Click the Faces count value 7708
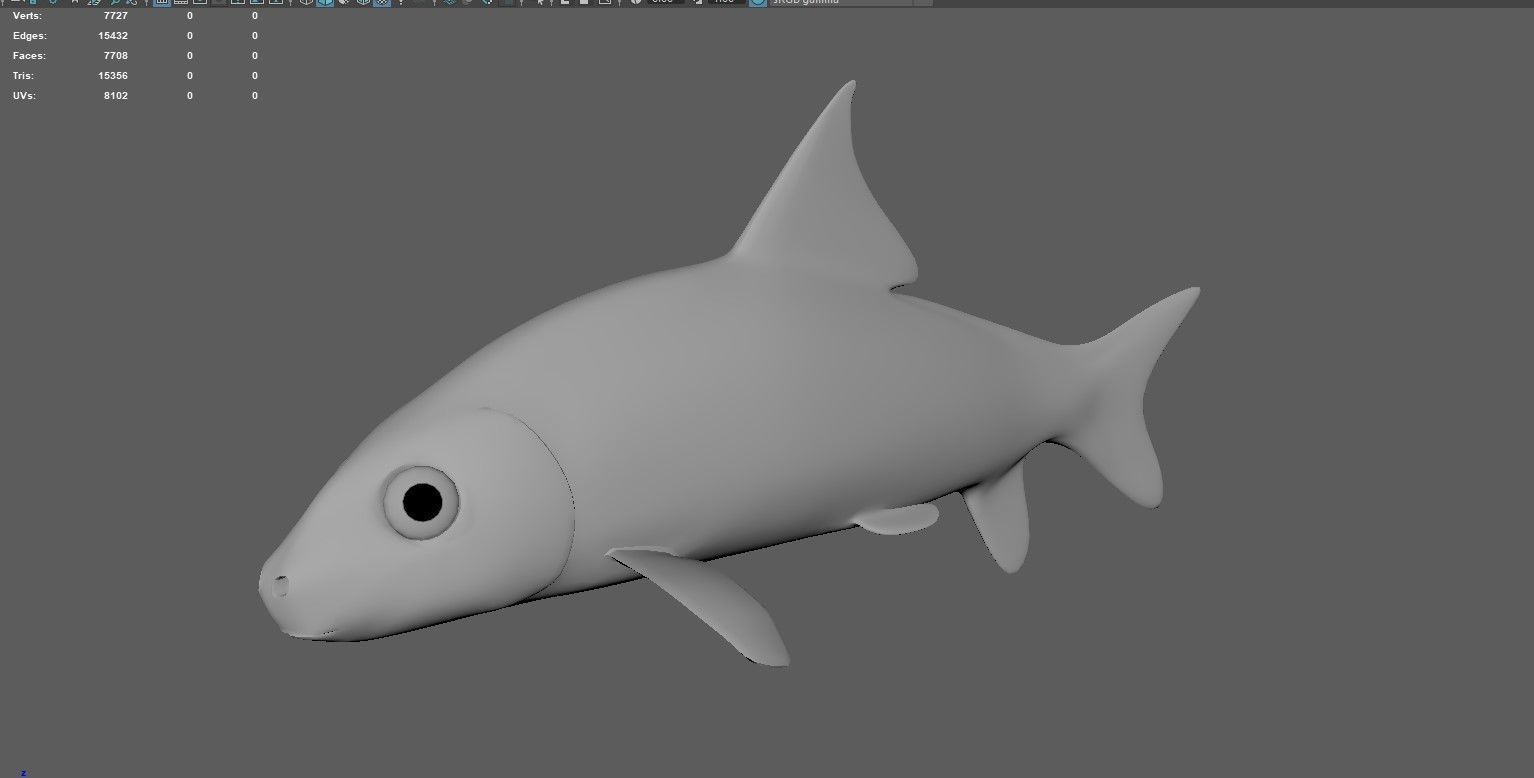The image size is (1534, 778). point(115,56)
